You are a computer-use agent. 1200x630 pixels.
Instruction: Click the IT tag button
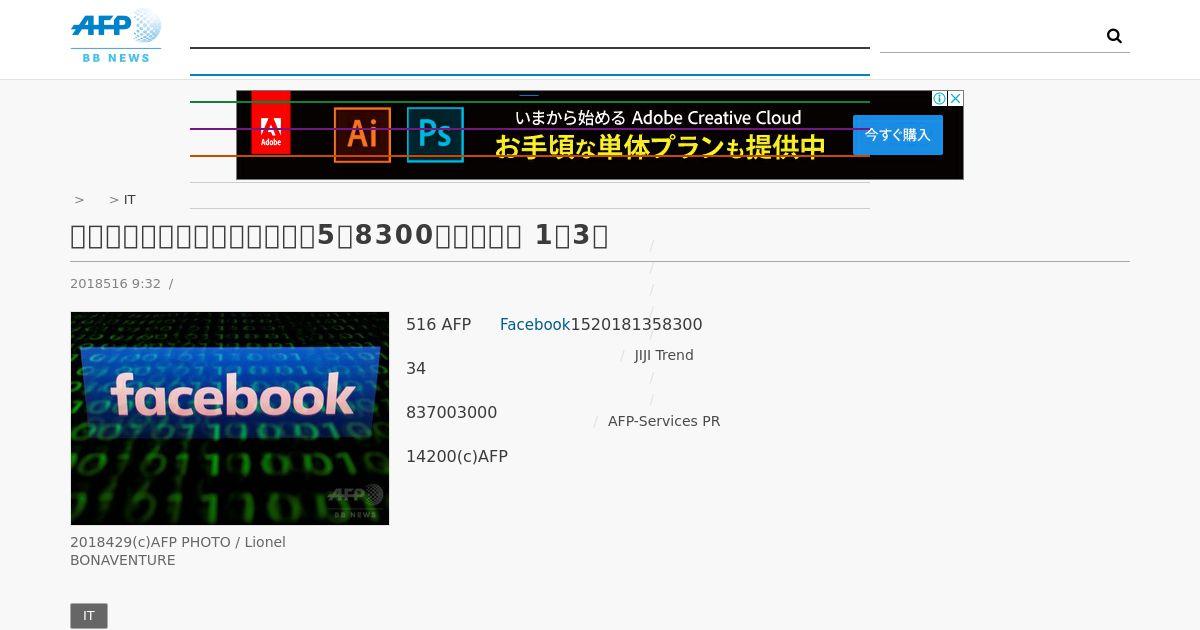tap(89, 616)
